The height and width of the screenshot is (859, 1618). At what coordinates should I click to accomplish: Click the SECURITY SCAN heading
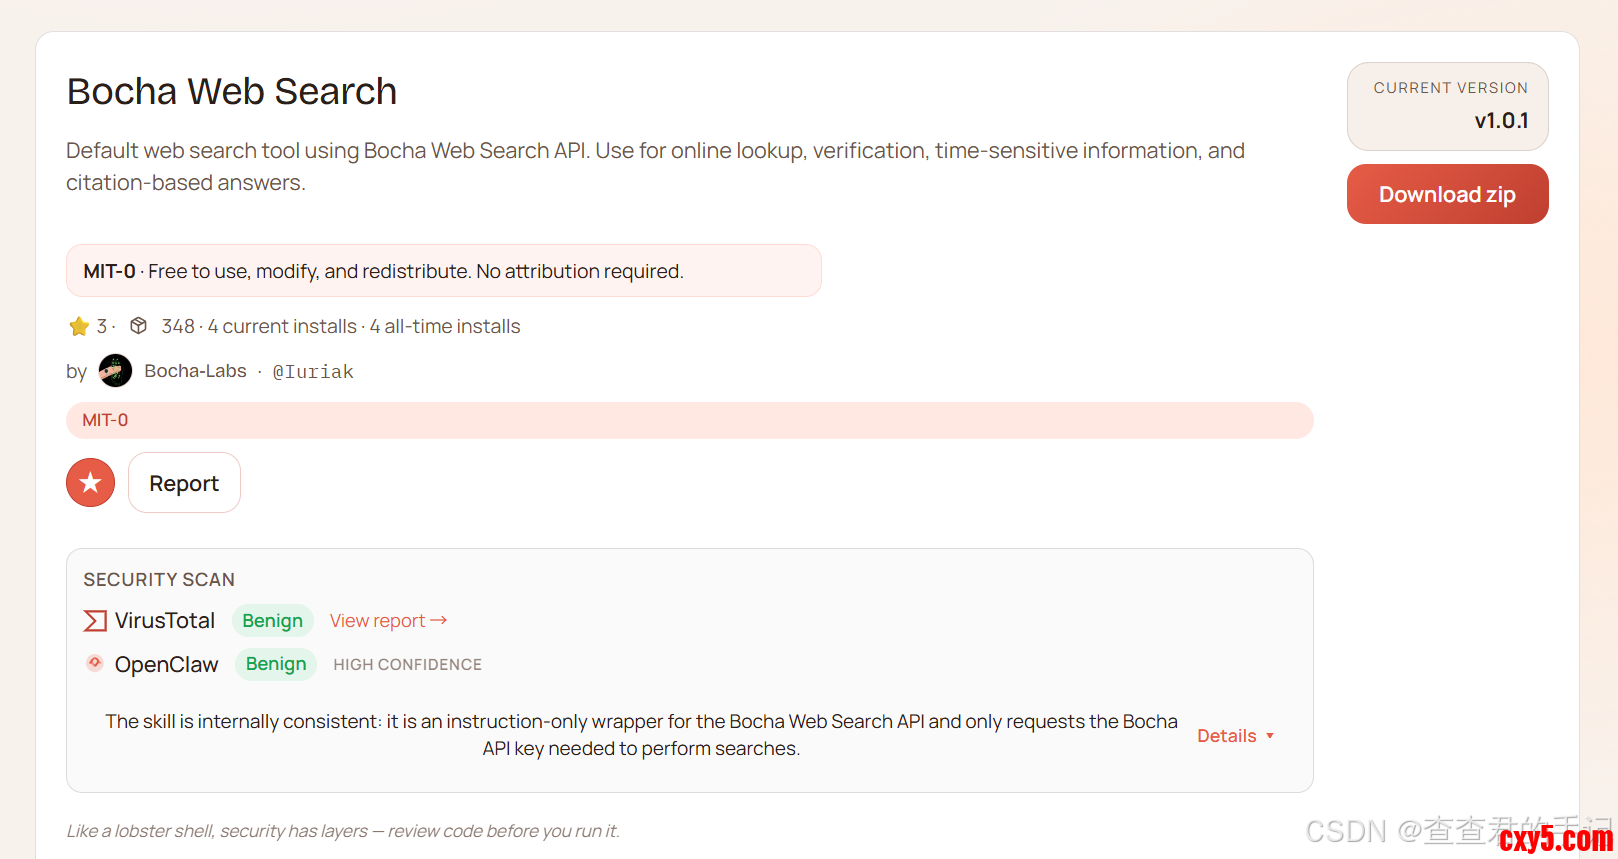[x=159, y=580]
